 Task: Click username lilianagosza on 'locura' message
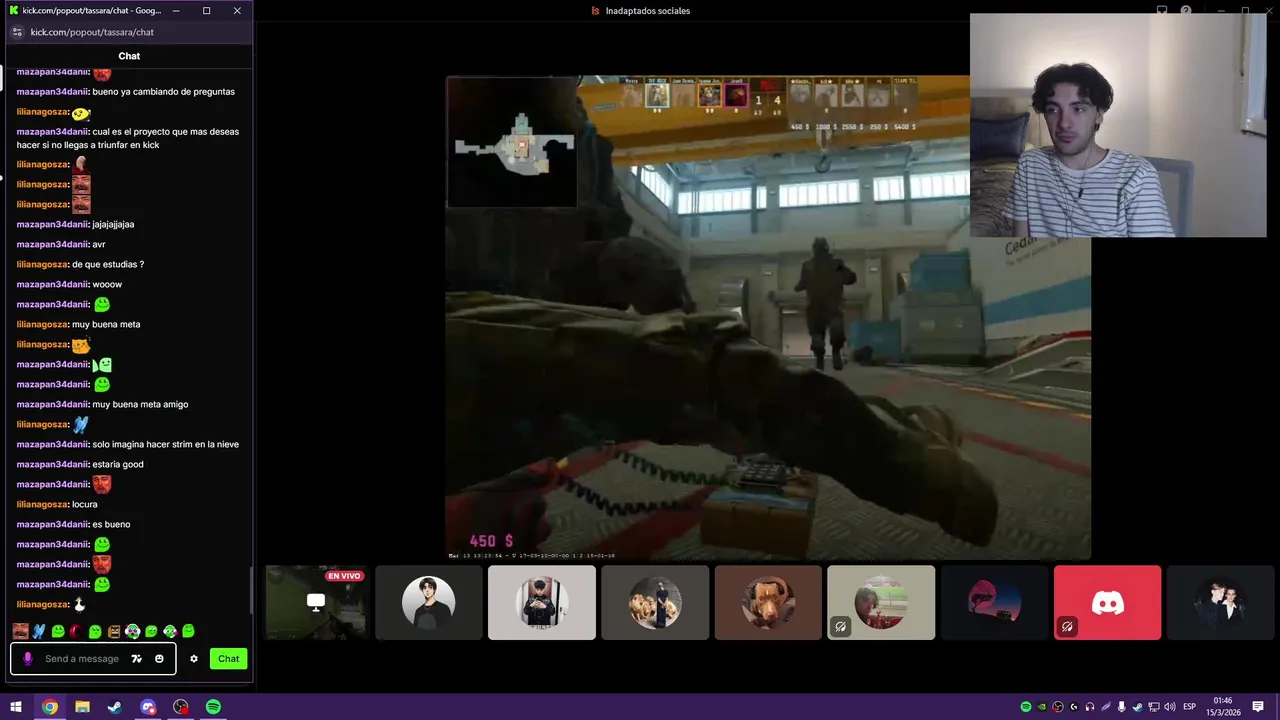coord(42,504)
